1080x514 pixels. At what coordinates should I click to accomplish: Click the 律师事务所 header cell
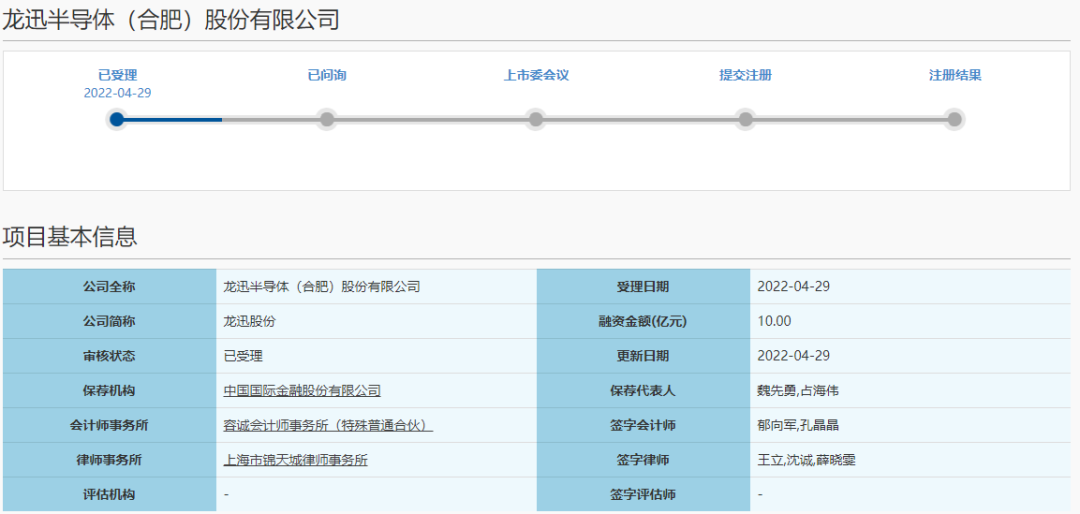point(110,460)
